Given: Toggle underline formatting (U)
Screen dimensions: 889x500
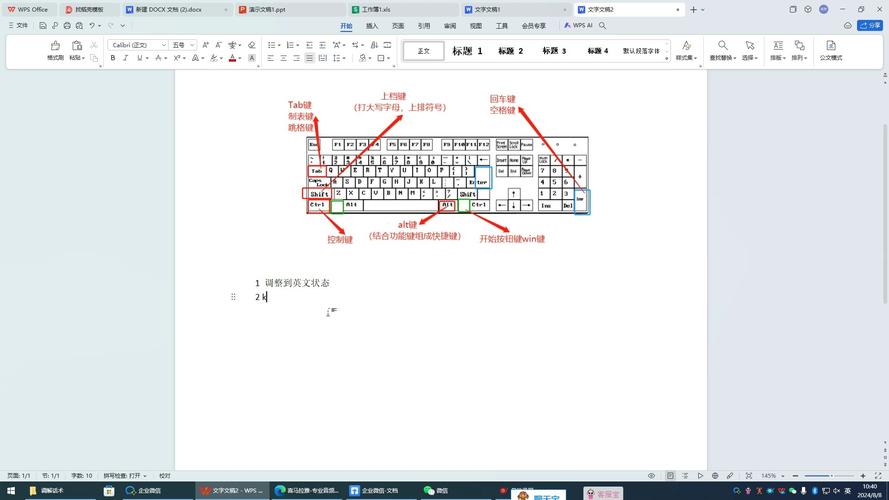Looking at the screenshot, I should tap(139, 58).
